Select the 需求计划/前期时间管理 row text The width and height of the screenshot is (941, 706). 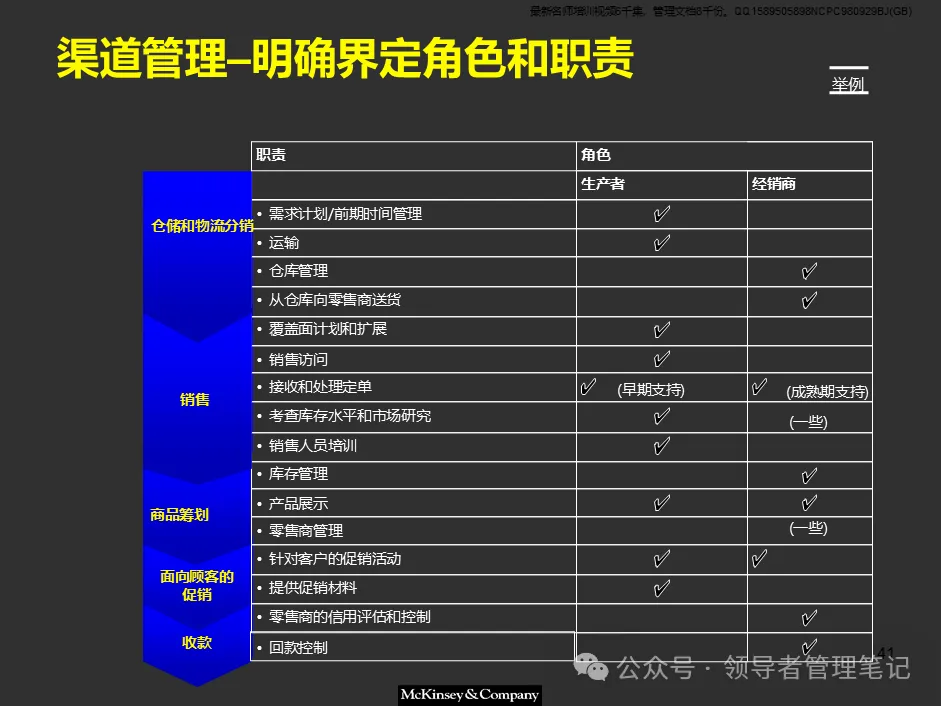pos(345,214)
